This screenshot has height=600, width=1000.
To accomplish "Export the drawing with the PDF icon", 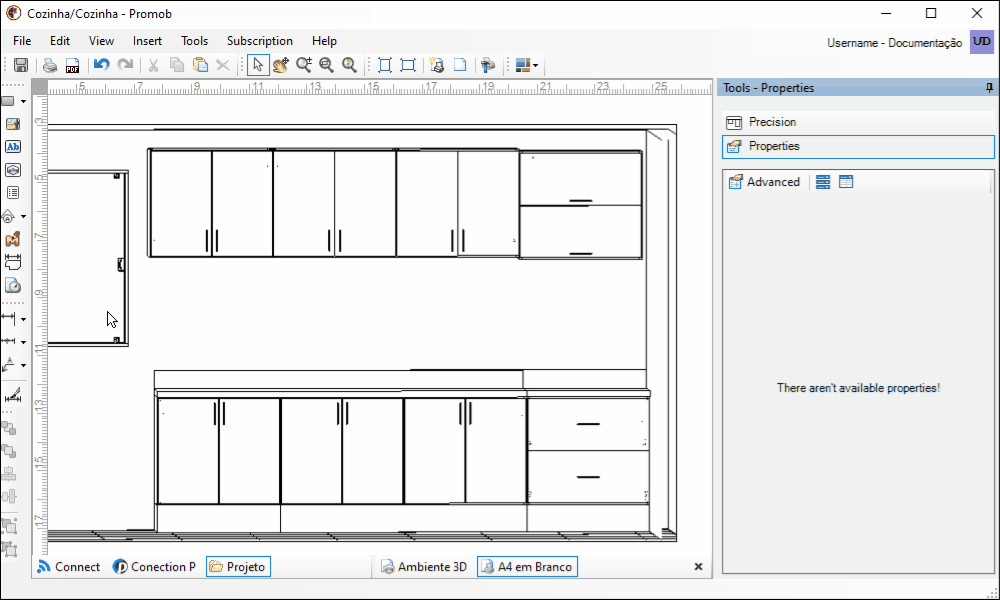I will pos(72,65).
